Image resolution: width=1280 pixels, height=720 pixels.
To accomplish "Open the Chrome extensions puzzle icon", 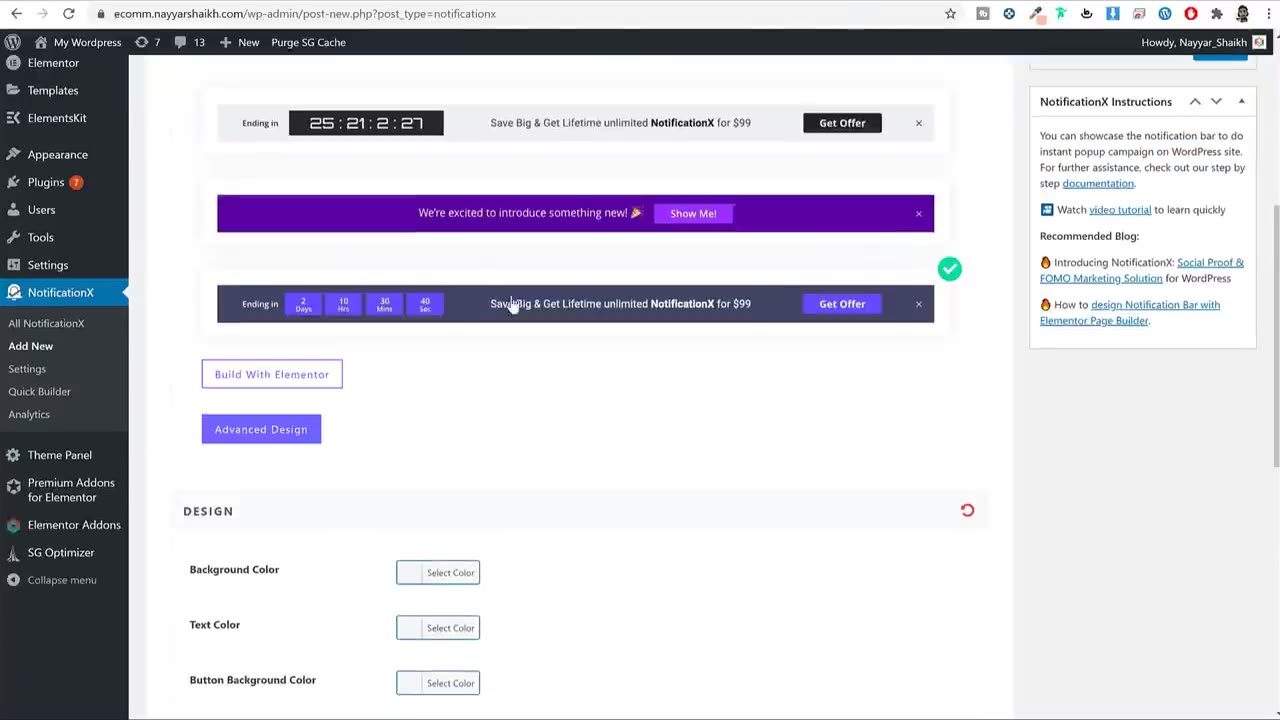I will pos(1216,14).
